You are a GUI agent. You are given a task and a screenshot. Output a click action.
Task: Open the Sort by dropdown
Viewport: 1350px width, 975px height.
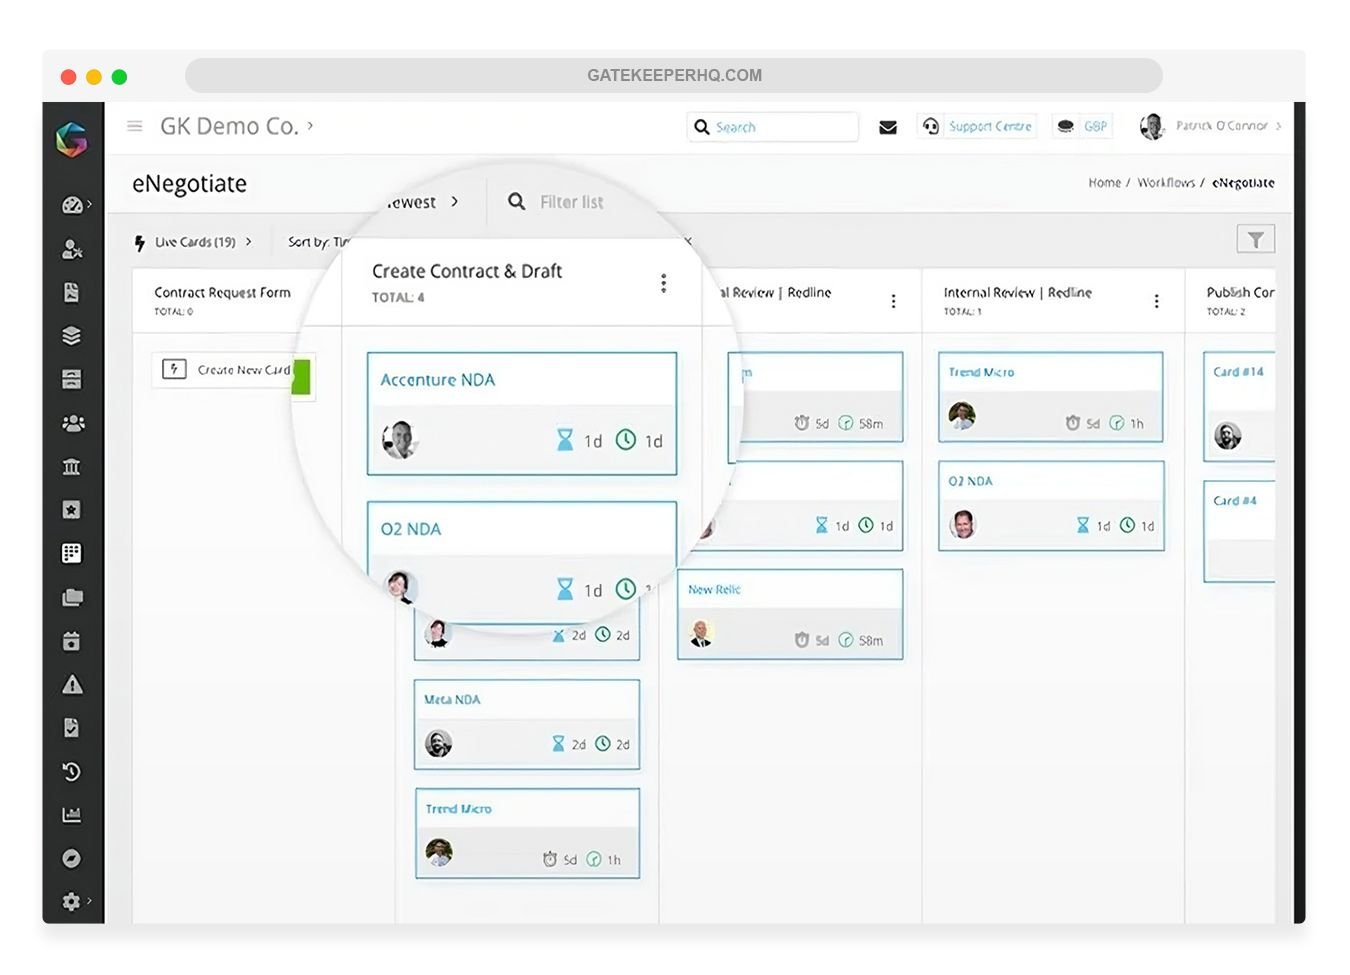click(x=316, y=242)
